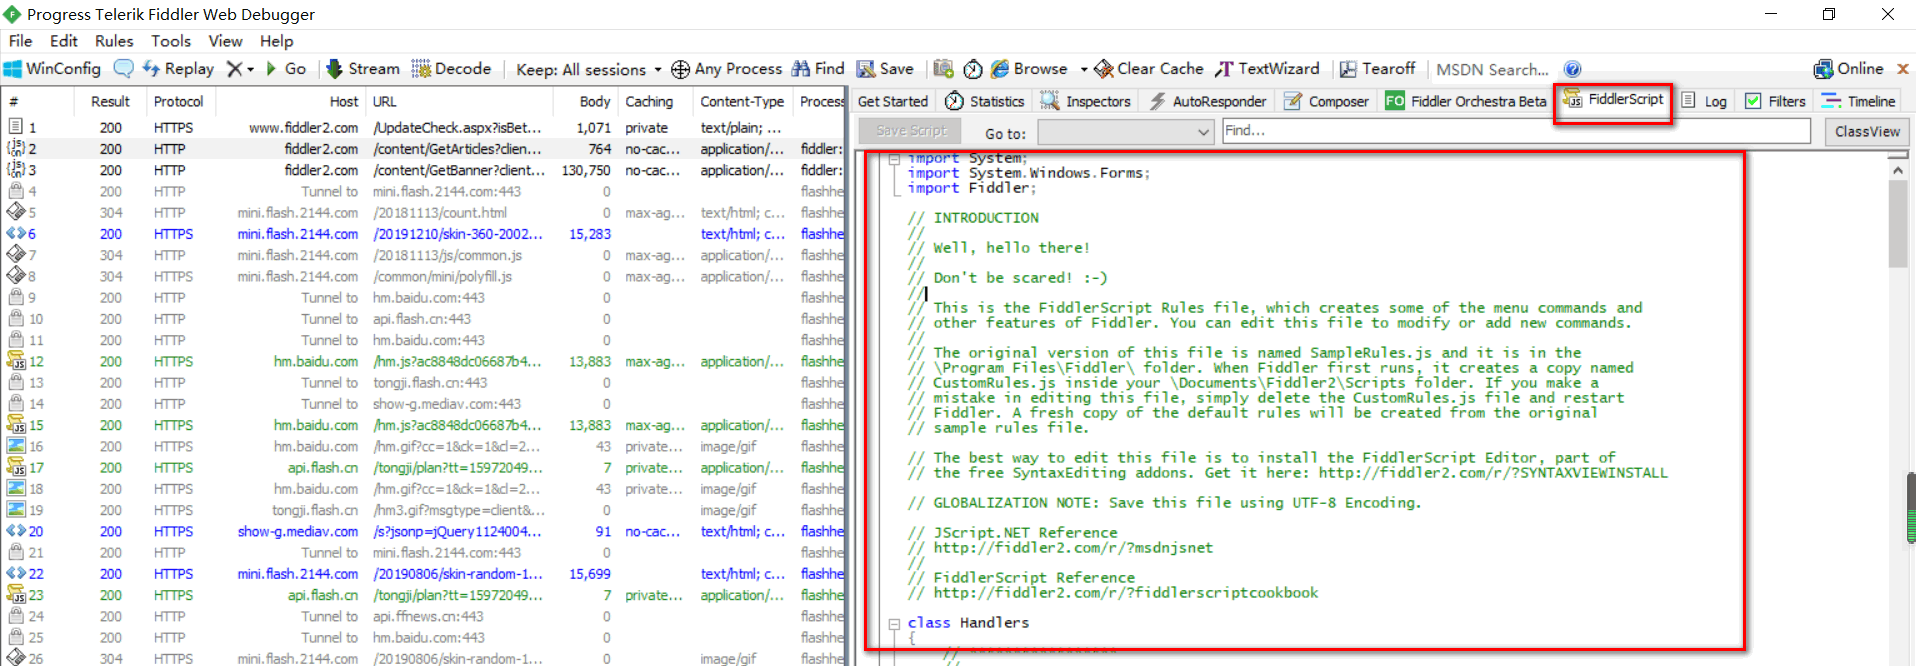Toggle the Decode option
The image size is (1916, 666).
451,68
